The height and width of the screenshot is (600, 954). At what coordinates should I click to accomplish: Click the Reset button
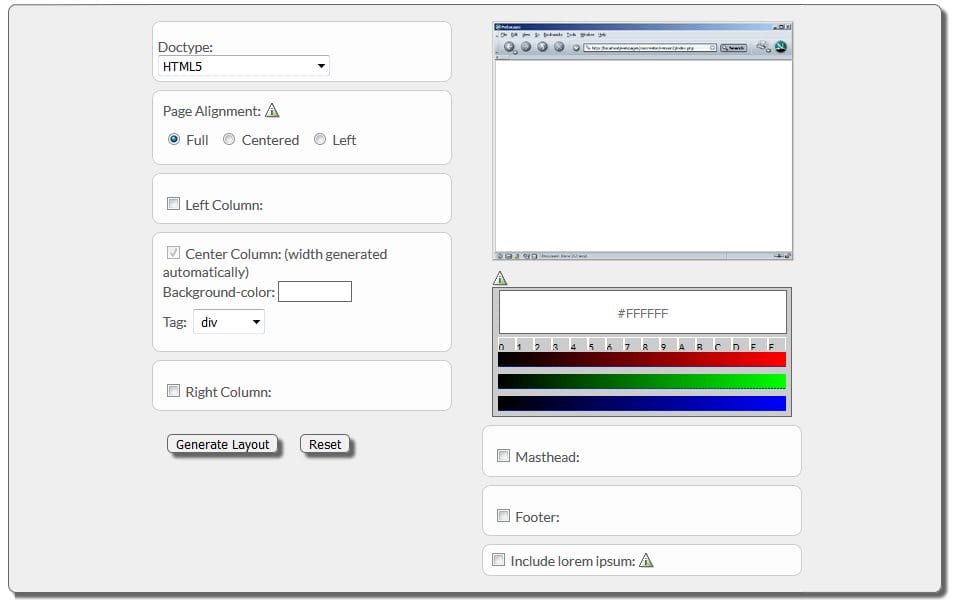325,444
